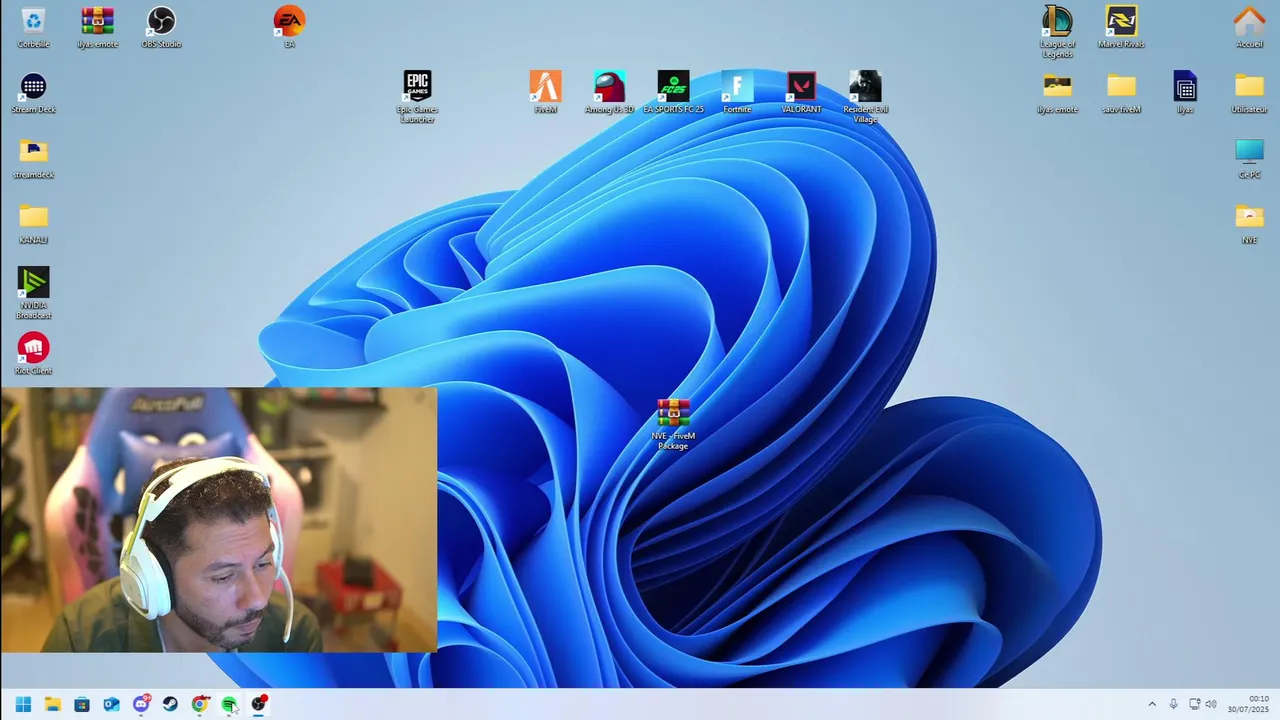Select the ilyas emote archive on the left
1280x720 pixels.
97,27
